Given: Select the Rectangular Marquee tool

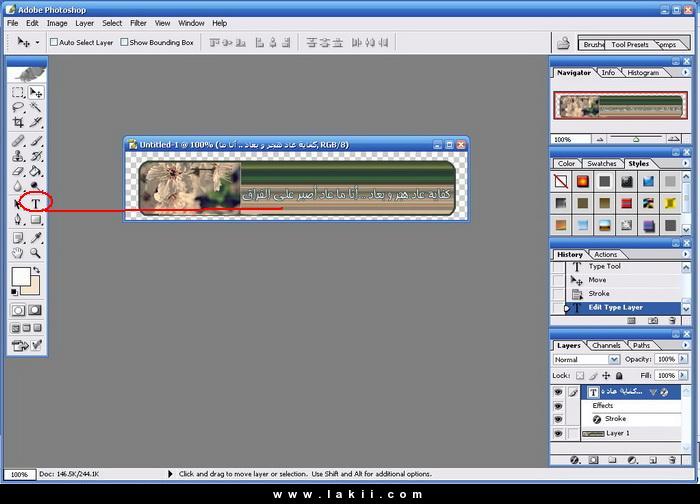Looking at the screenshot, I should [18, 92].
